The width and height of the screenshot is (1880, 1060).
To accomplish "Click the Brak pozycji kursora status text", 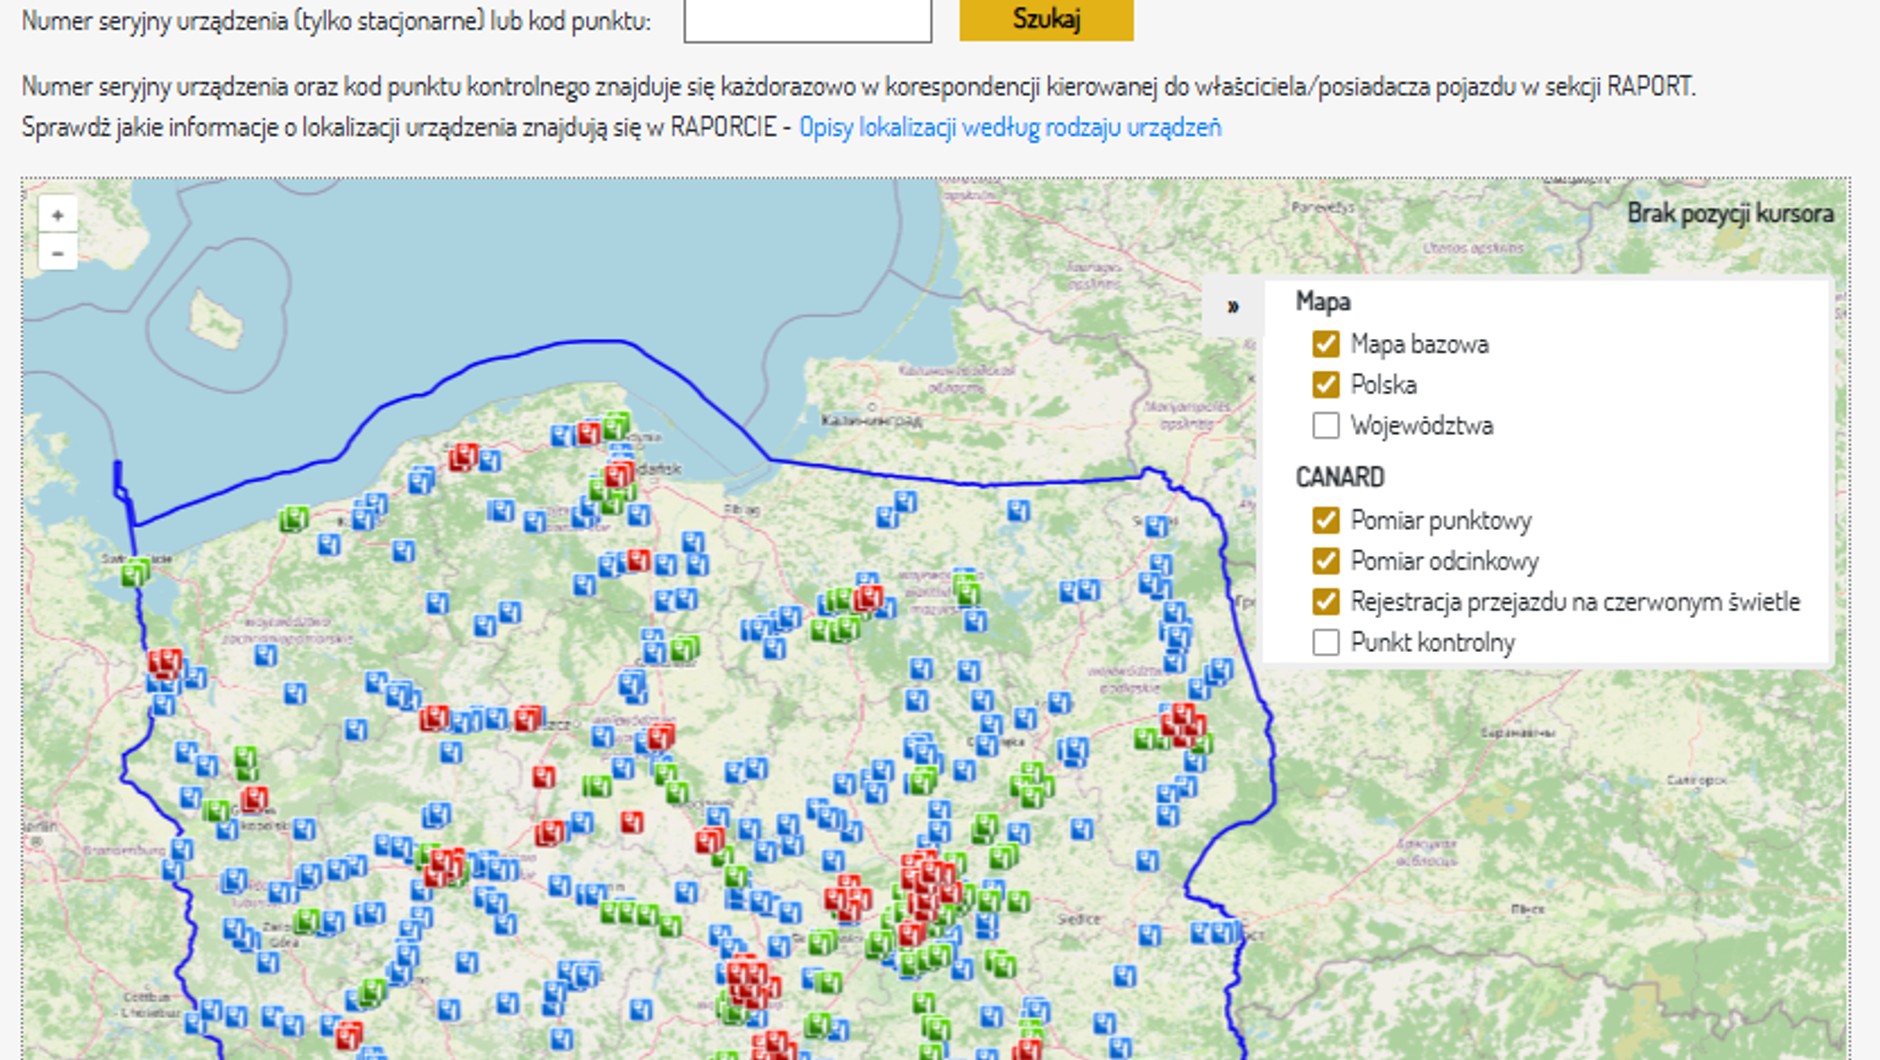I will click(x=1730, y=213).
